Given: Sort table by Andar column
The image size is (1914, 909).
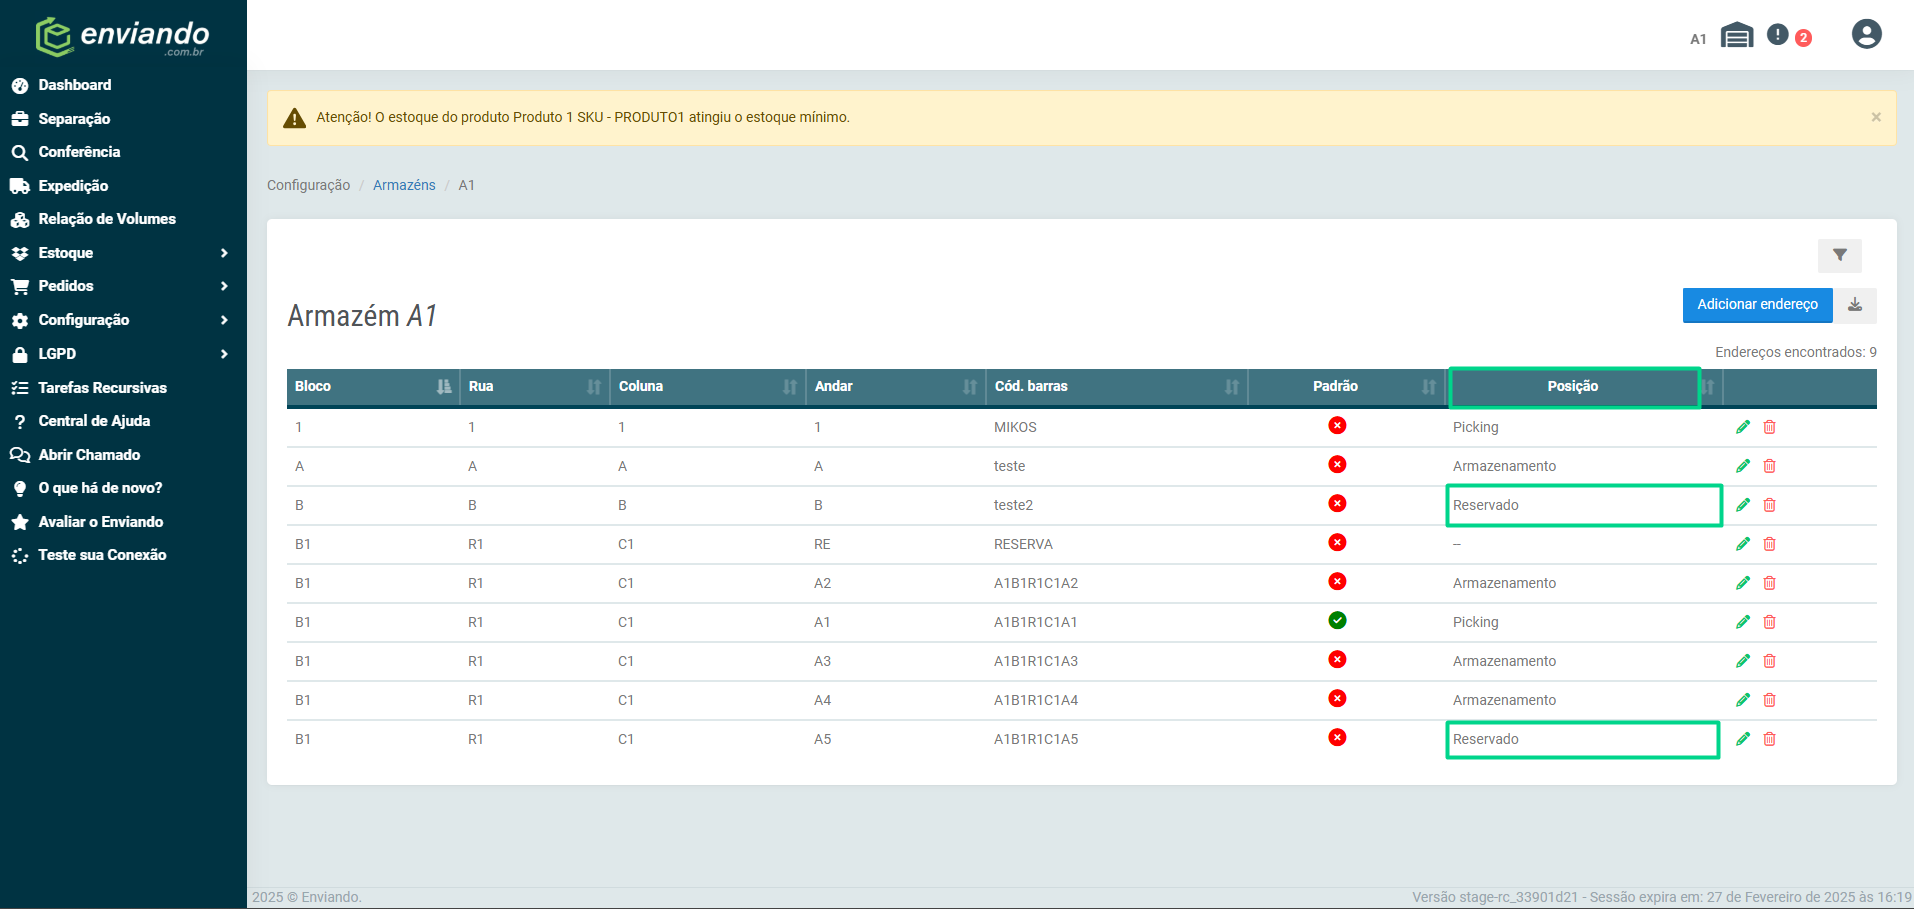Looking at the screenshot, I should click(x=896, y=387).
